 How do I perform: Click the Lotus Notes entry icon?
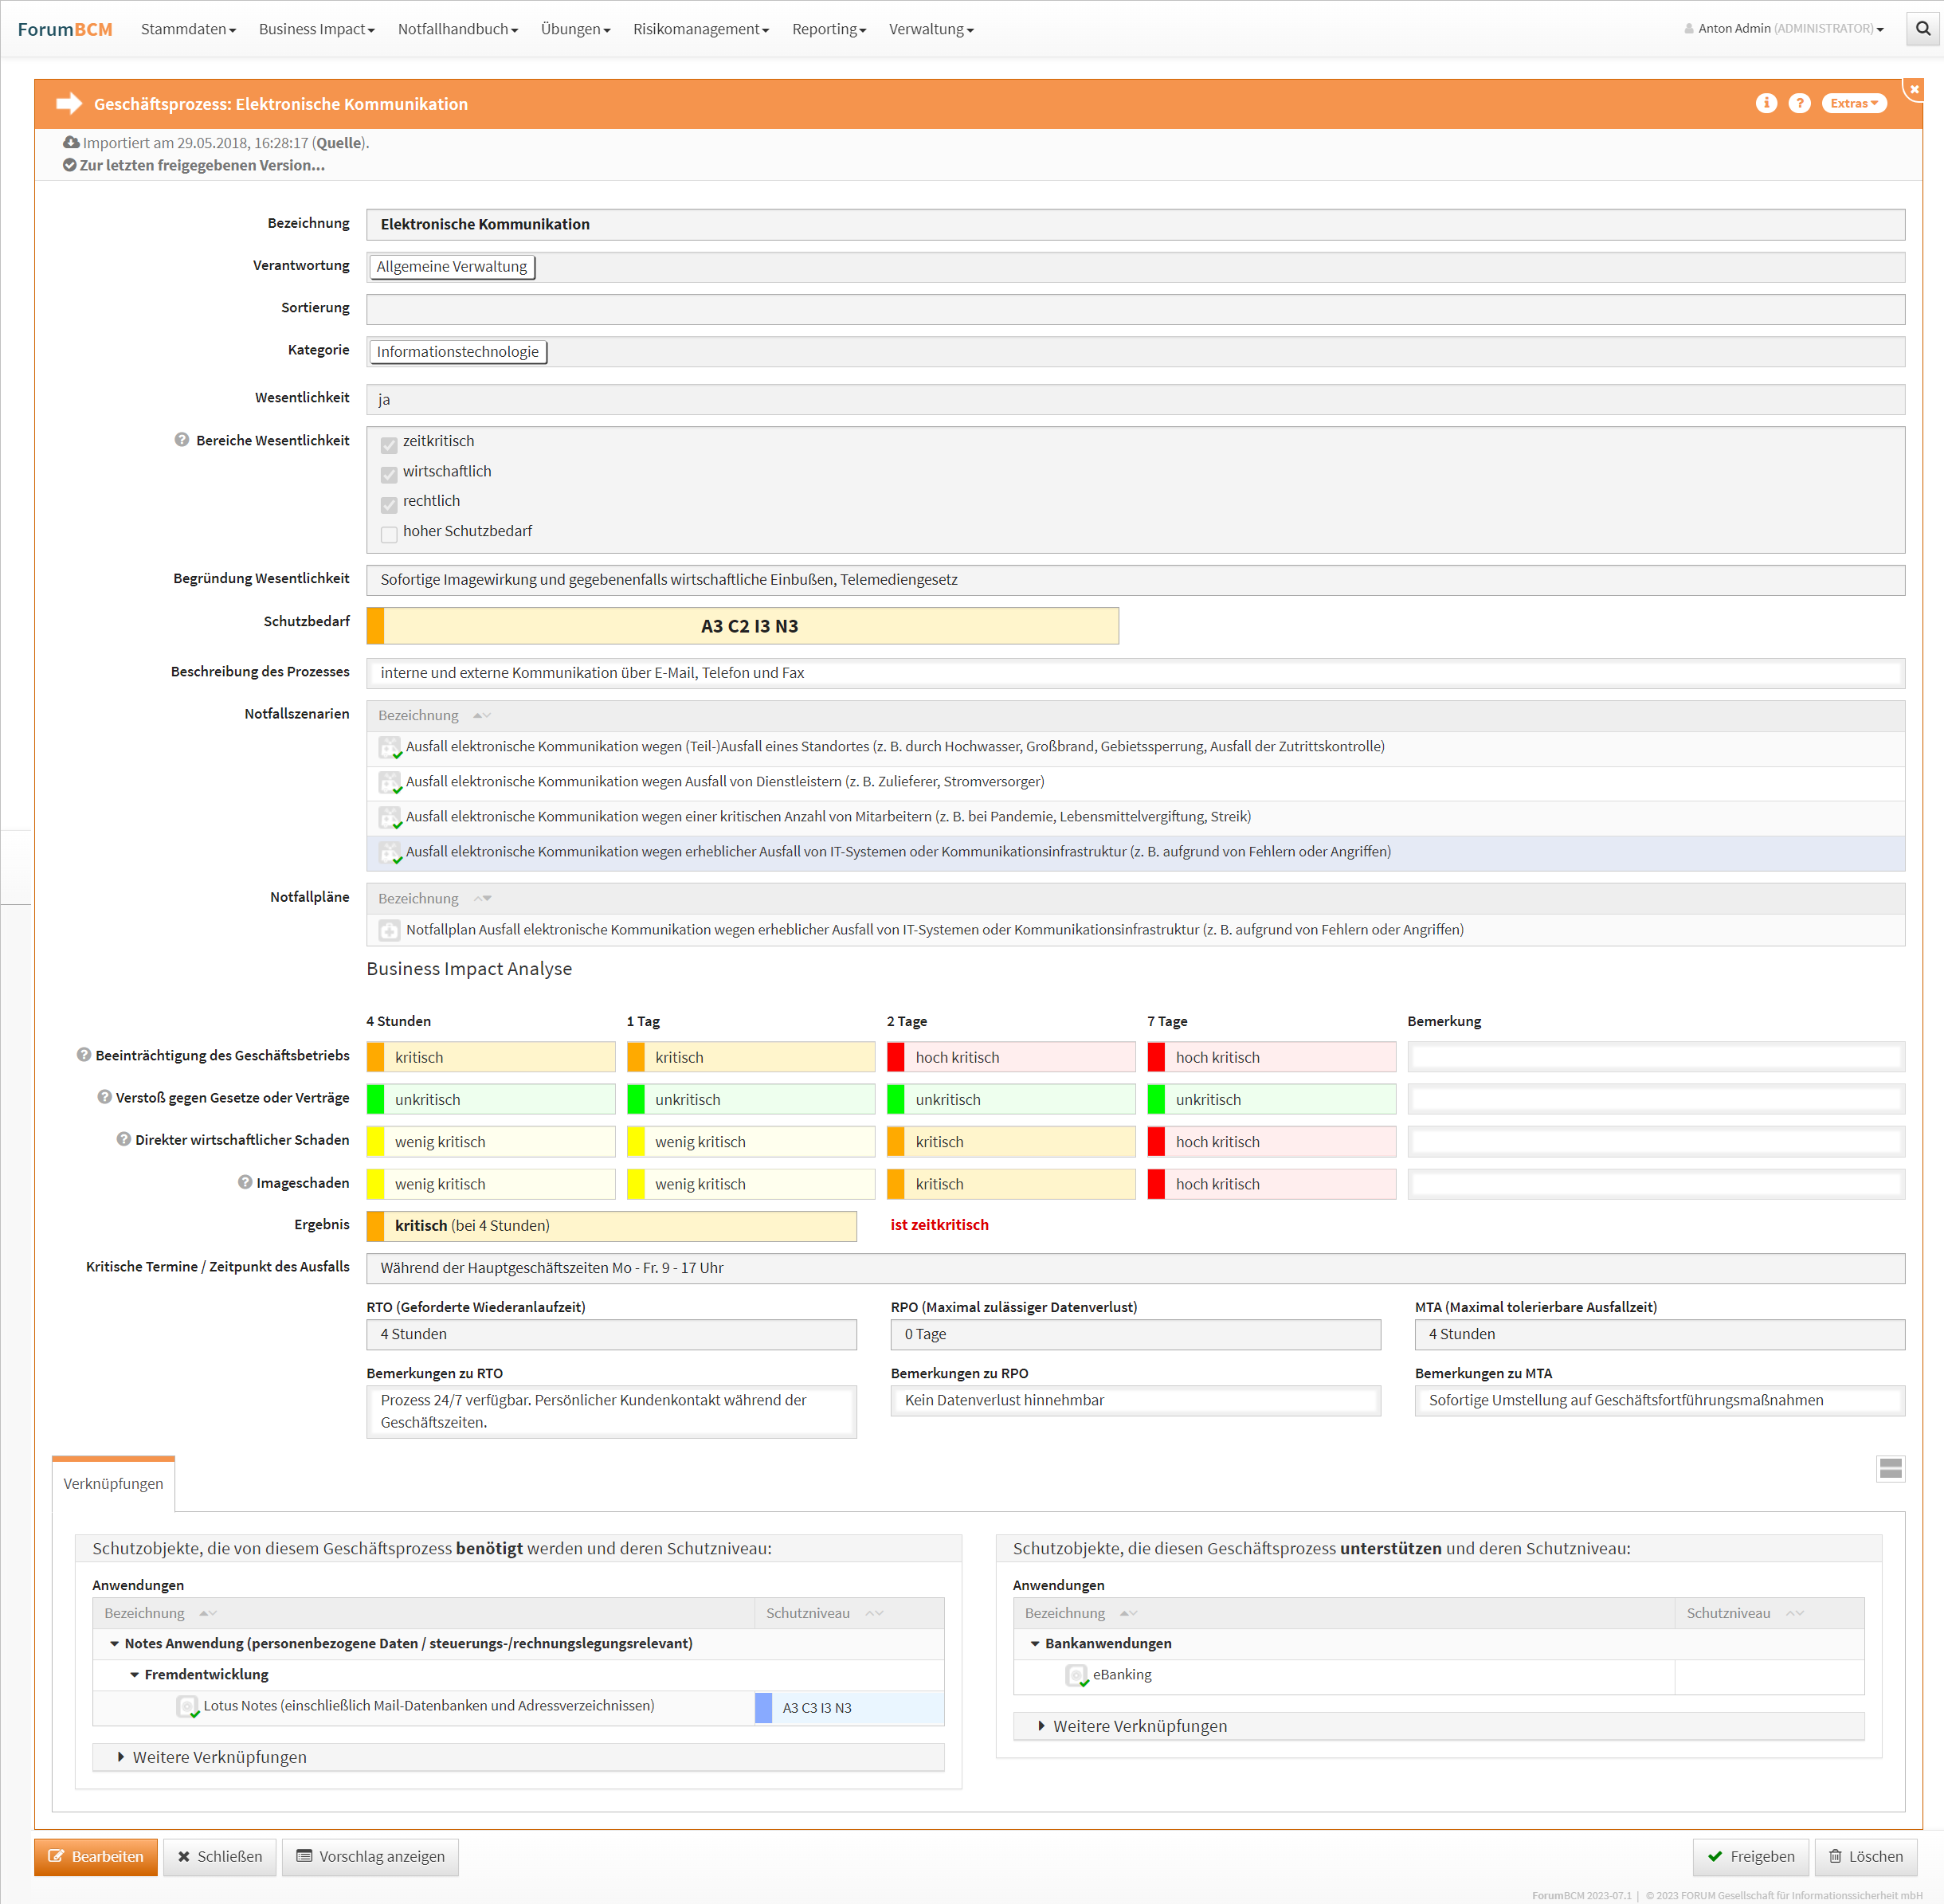pyautogui.click(x=187, y=1707)
